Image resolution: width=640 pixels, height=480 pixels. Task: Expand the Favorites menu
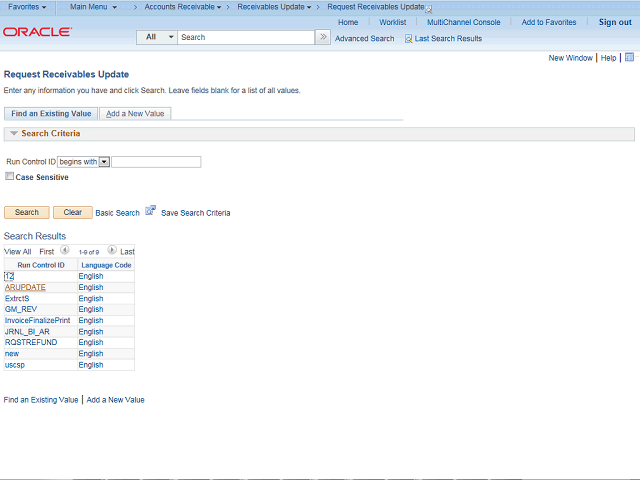pos(27,7)
